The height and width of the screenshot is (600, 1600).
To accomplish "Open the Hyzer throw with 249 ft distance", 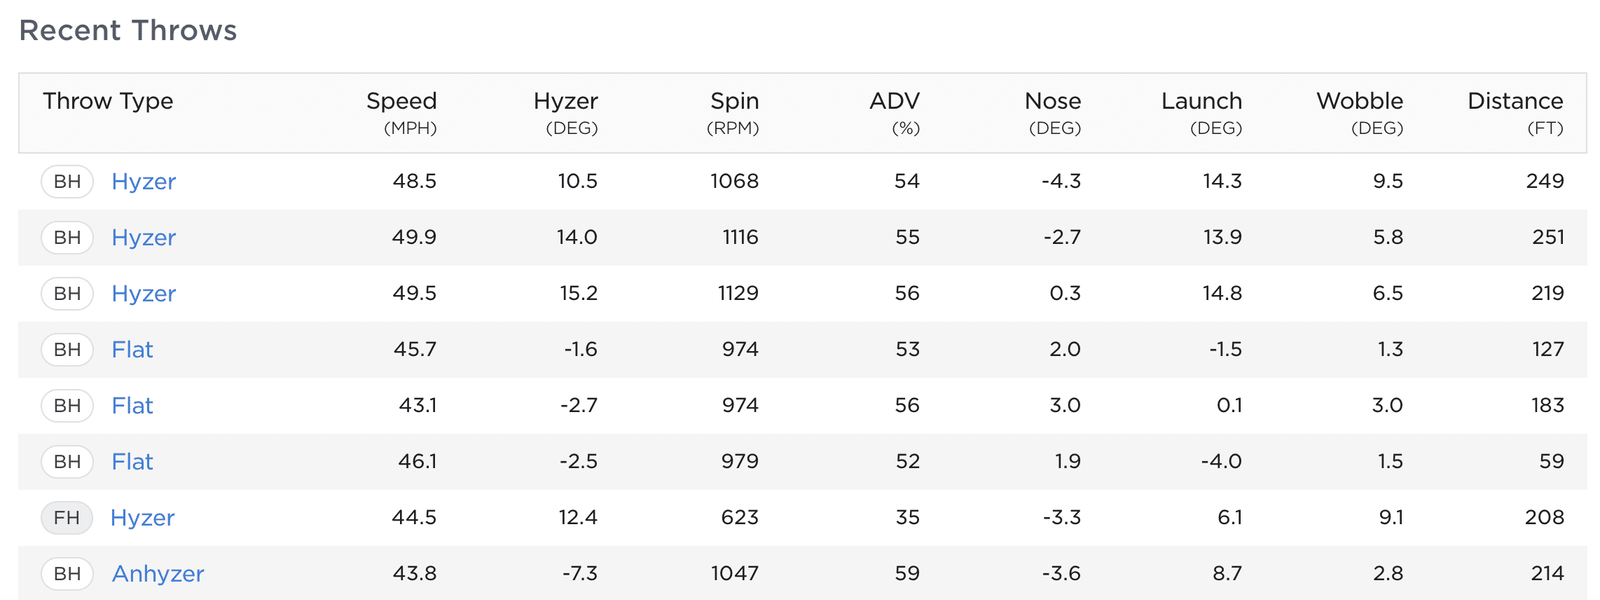I will tap(143, 181).
